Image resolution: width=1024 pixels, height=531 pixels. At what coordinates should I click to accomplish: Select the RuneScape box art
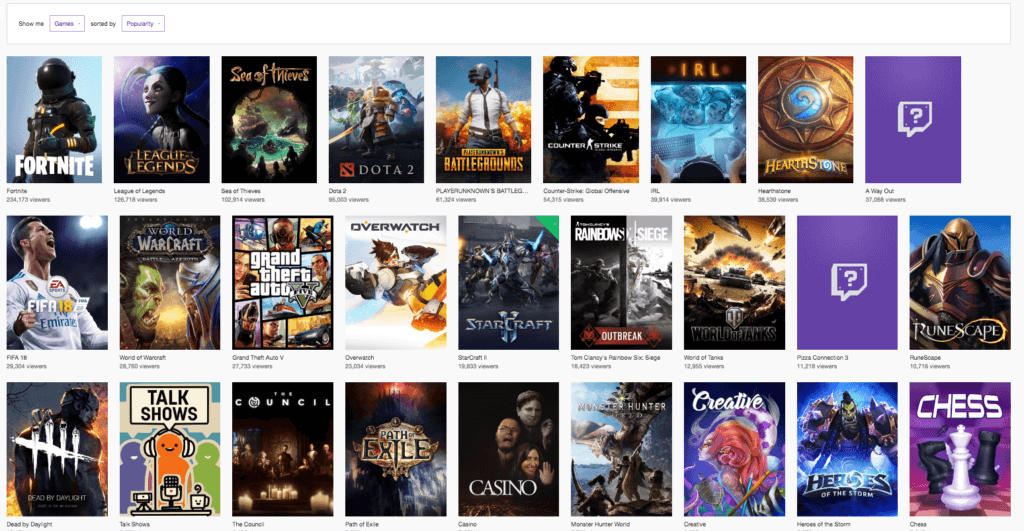[x=960, y=283]
